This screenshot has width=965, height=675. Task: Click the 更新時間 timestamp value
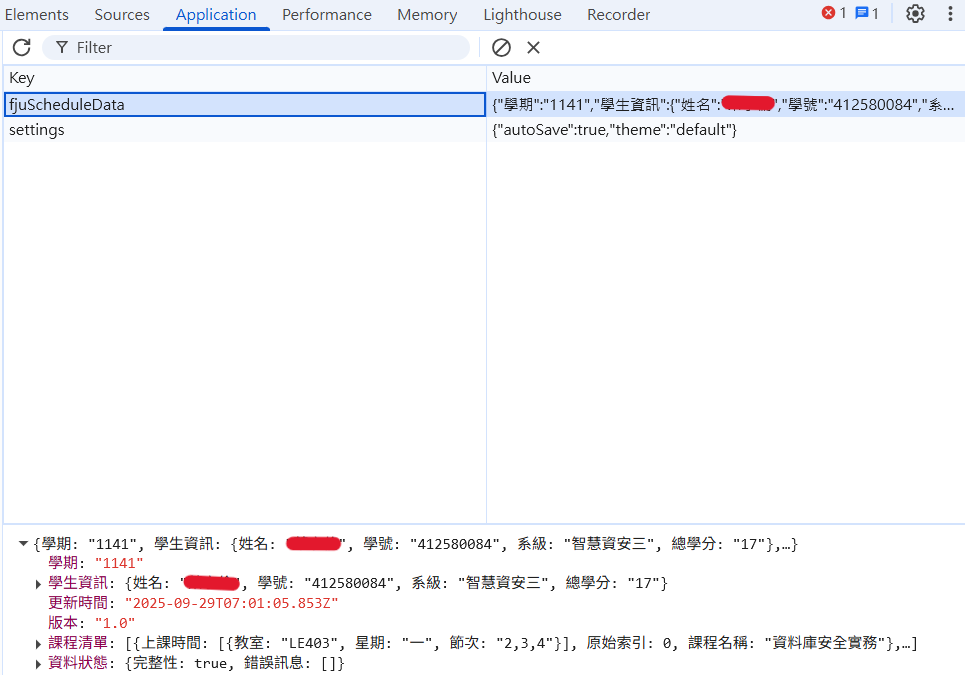click(231, 603)
